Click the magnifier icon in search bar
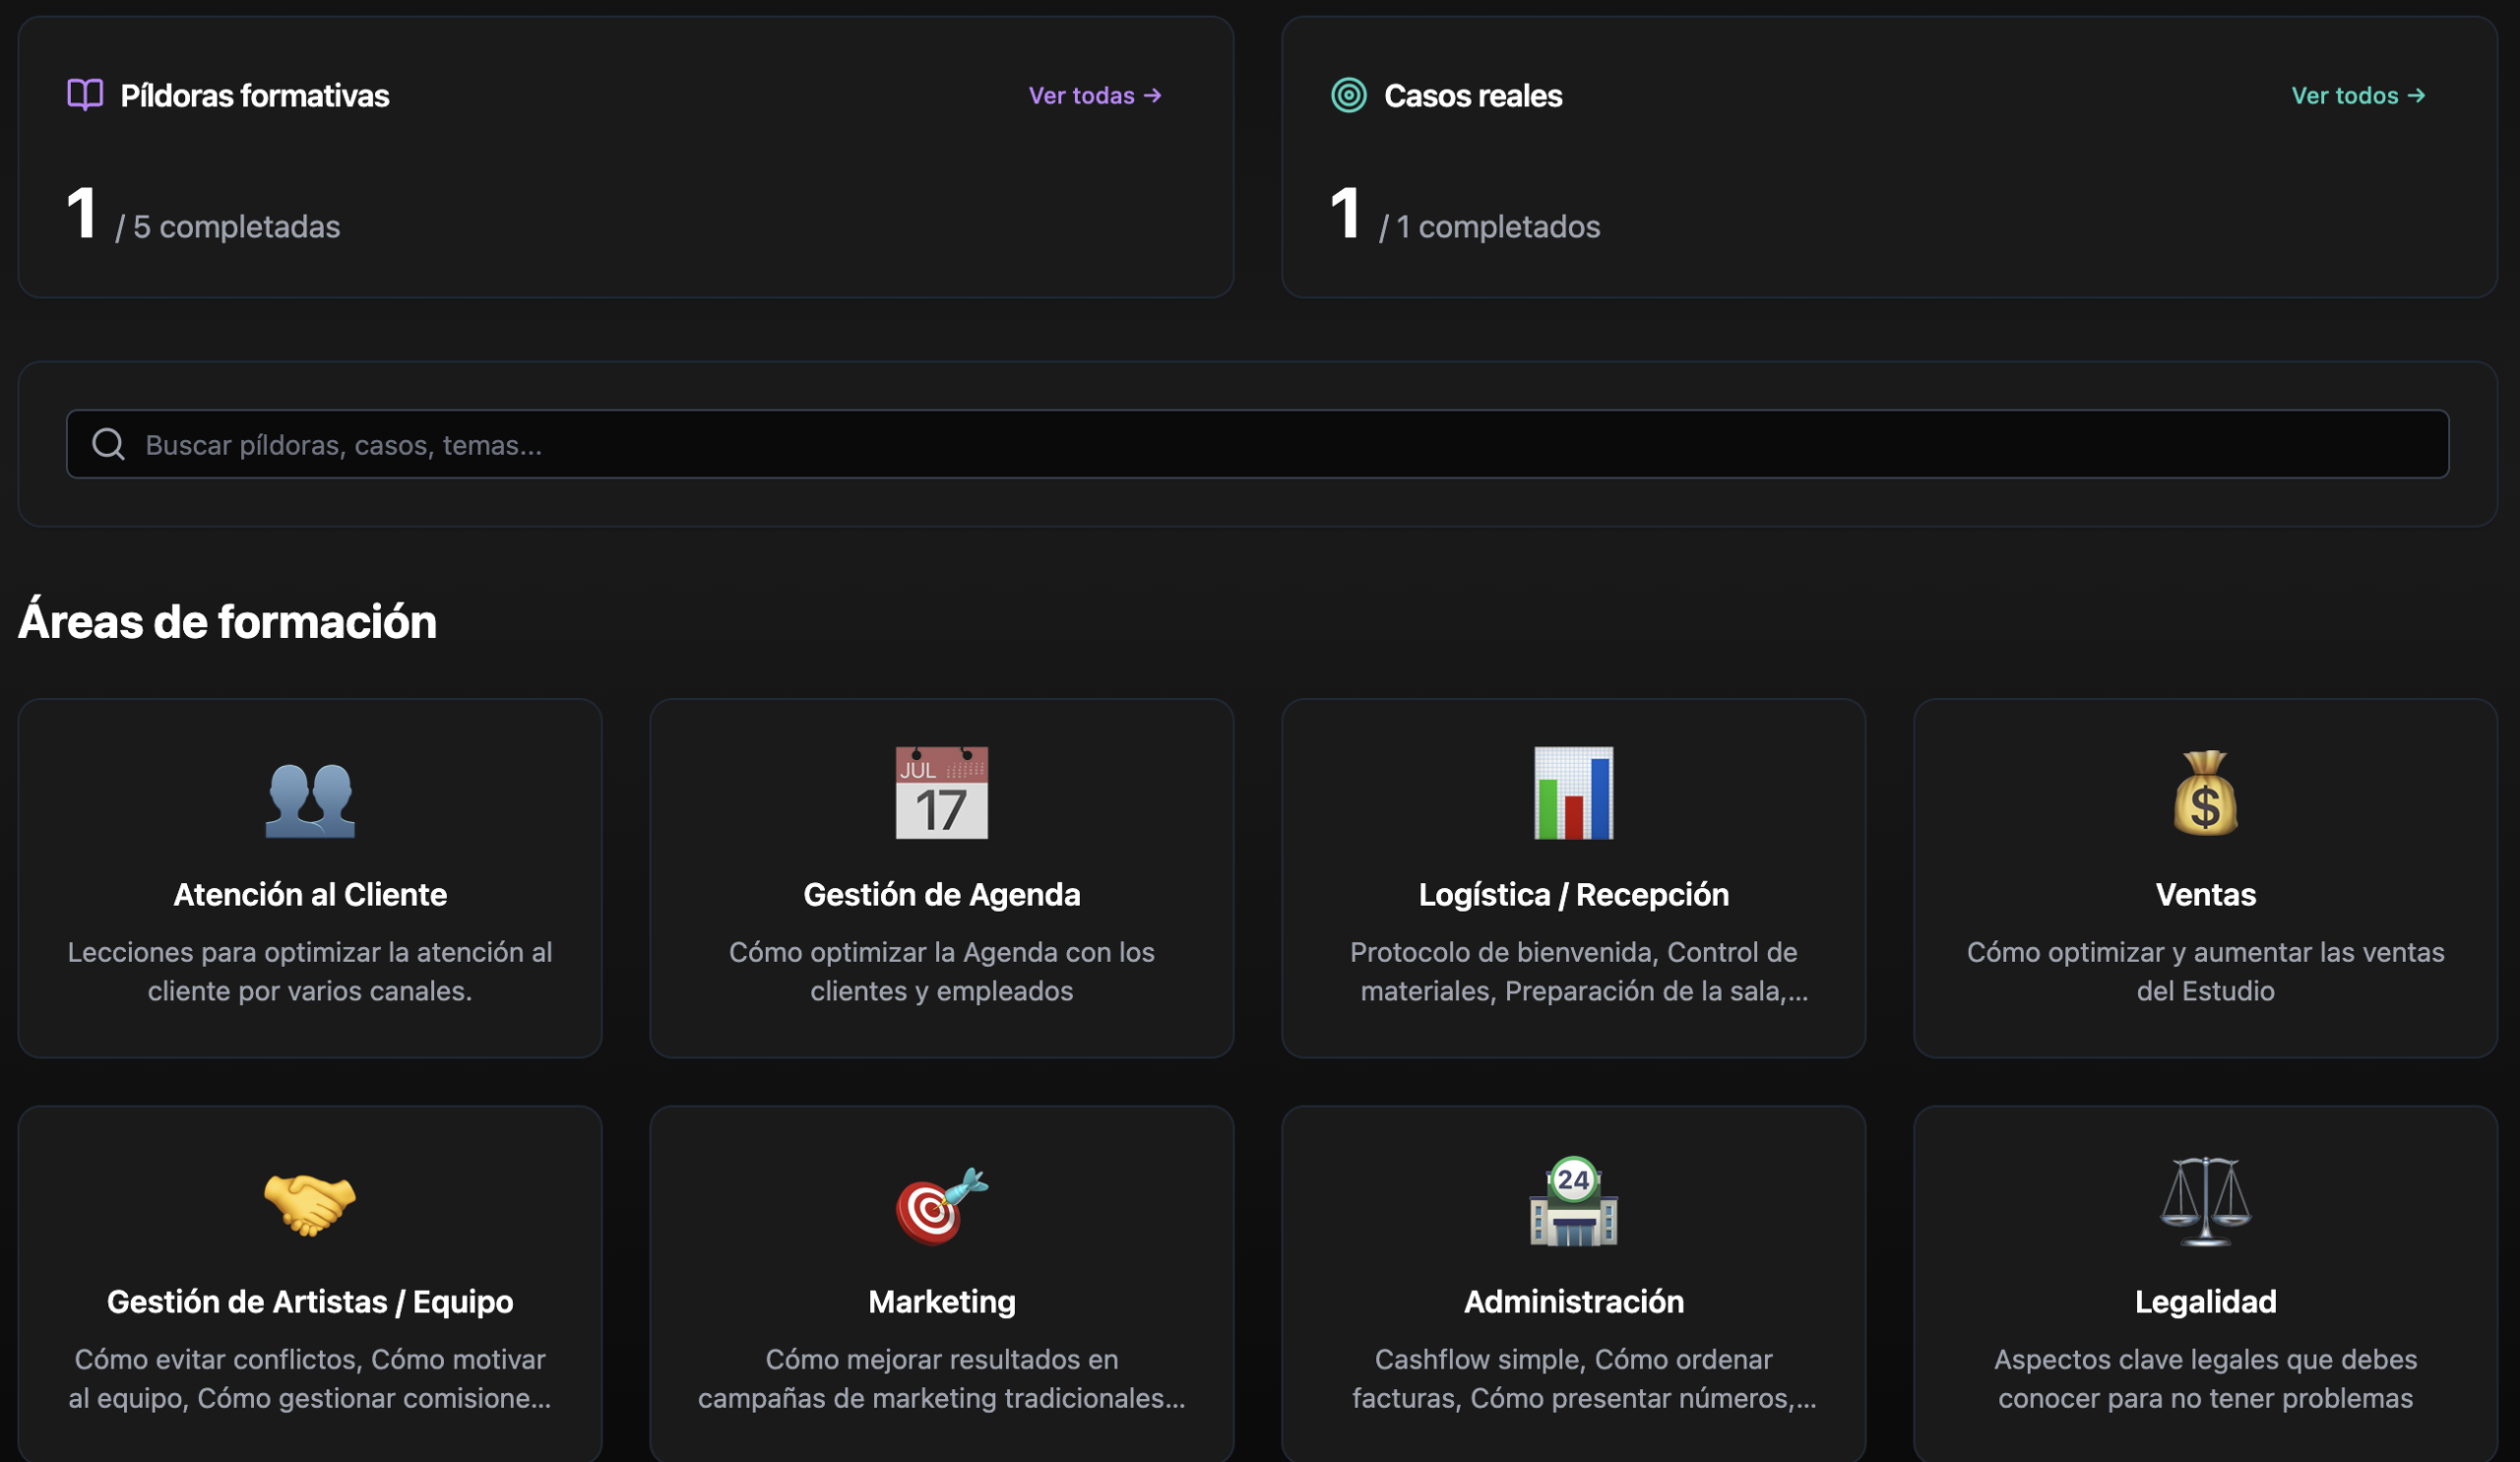The image size is (2520, 1462). pyautogui.click(x=108, y=444)
